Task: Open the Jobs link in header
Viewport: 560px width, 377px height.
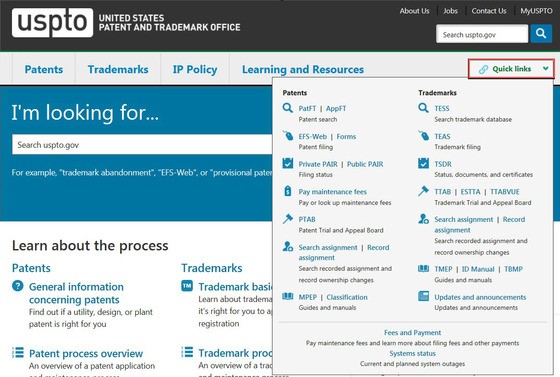Action: pos(450,11)
